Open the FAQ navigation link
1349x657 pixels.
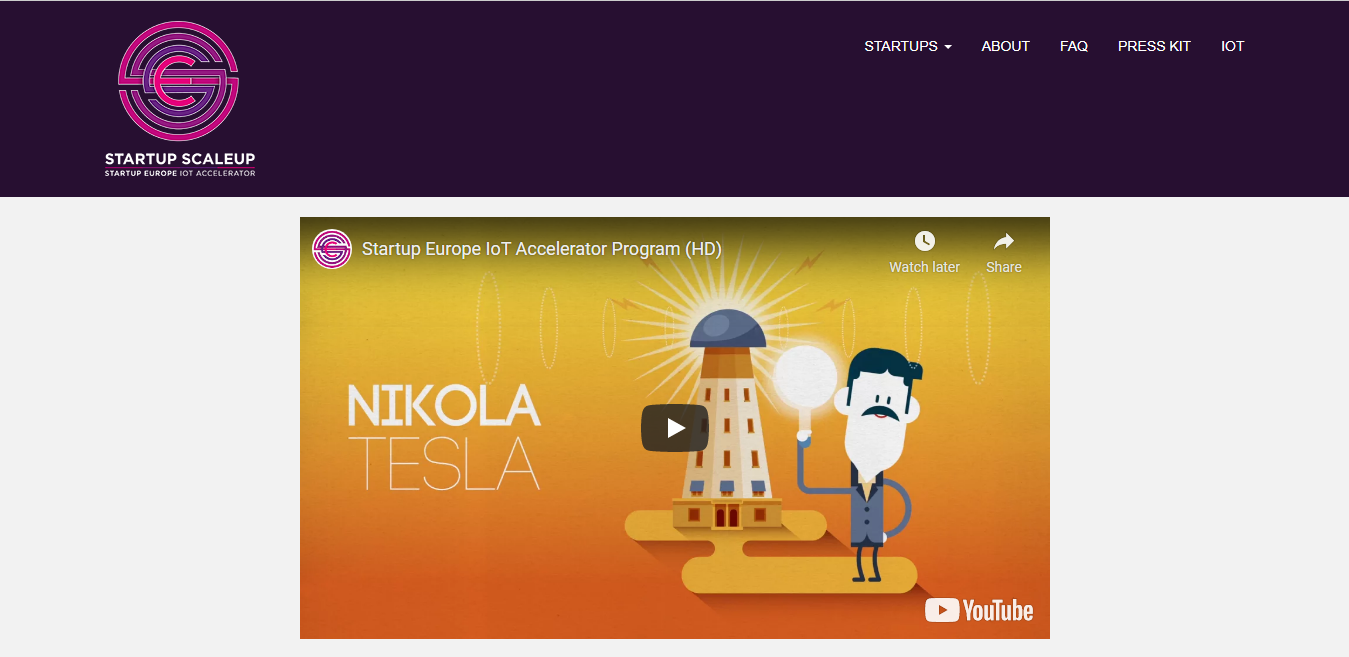tap(1074, 46)
